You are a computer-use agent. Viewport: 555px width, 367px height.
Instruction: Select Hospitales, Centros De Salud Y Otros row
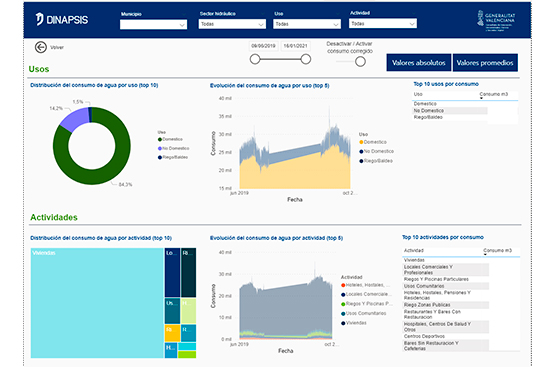tap(461, 327)
